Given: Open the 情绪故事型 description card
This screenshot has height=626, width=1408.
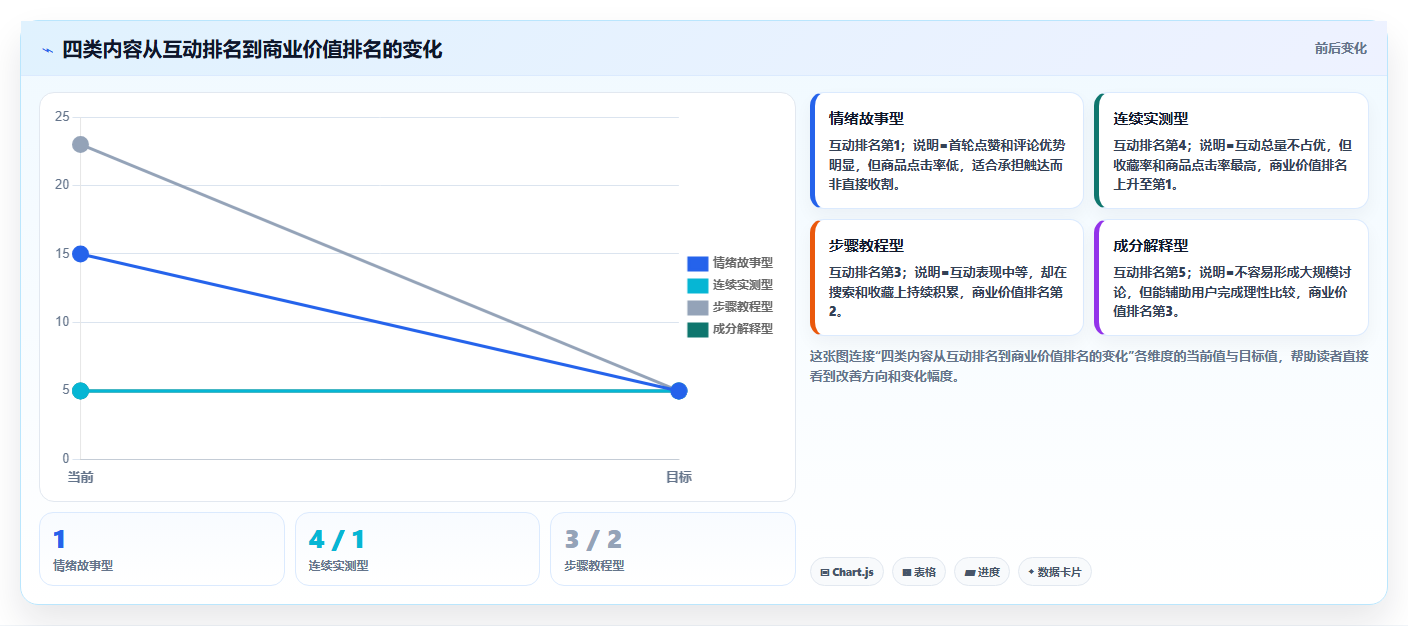Looking at the screenshot, I should 947,150.
